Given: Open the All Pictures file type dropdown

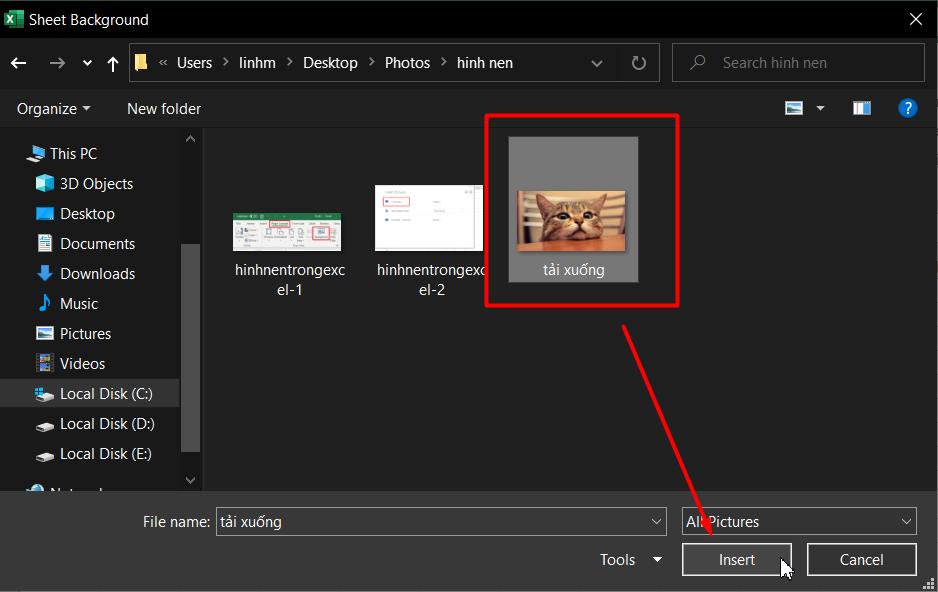Looking at the screenshot, I should pos(799,521).
